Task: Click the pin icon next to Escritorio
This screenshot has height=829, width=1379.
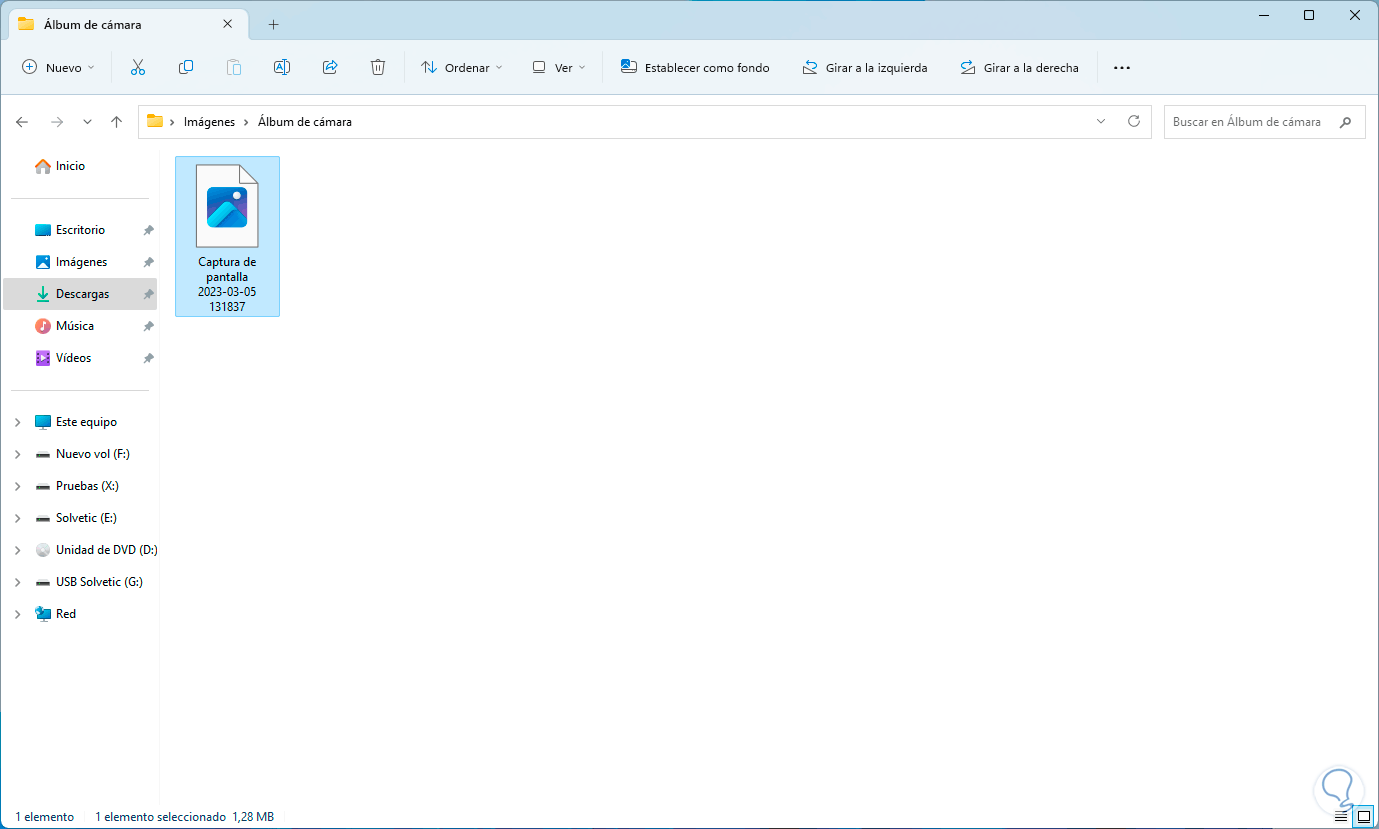Action: point(148,230)
